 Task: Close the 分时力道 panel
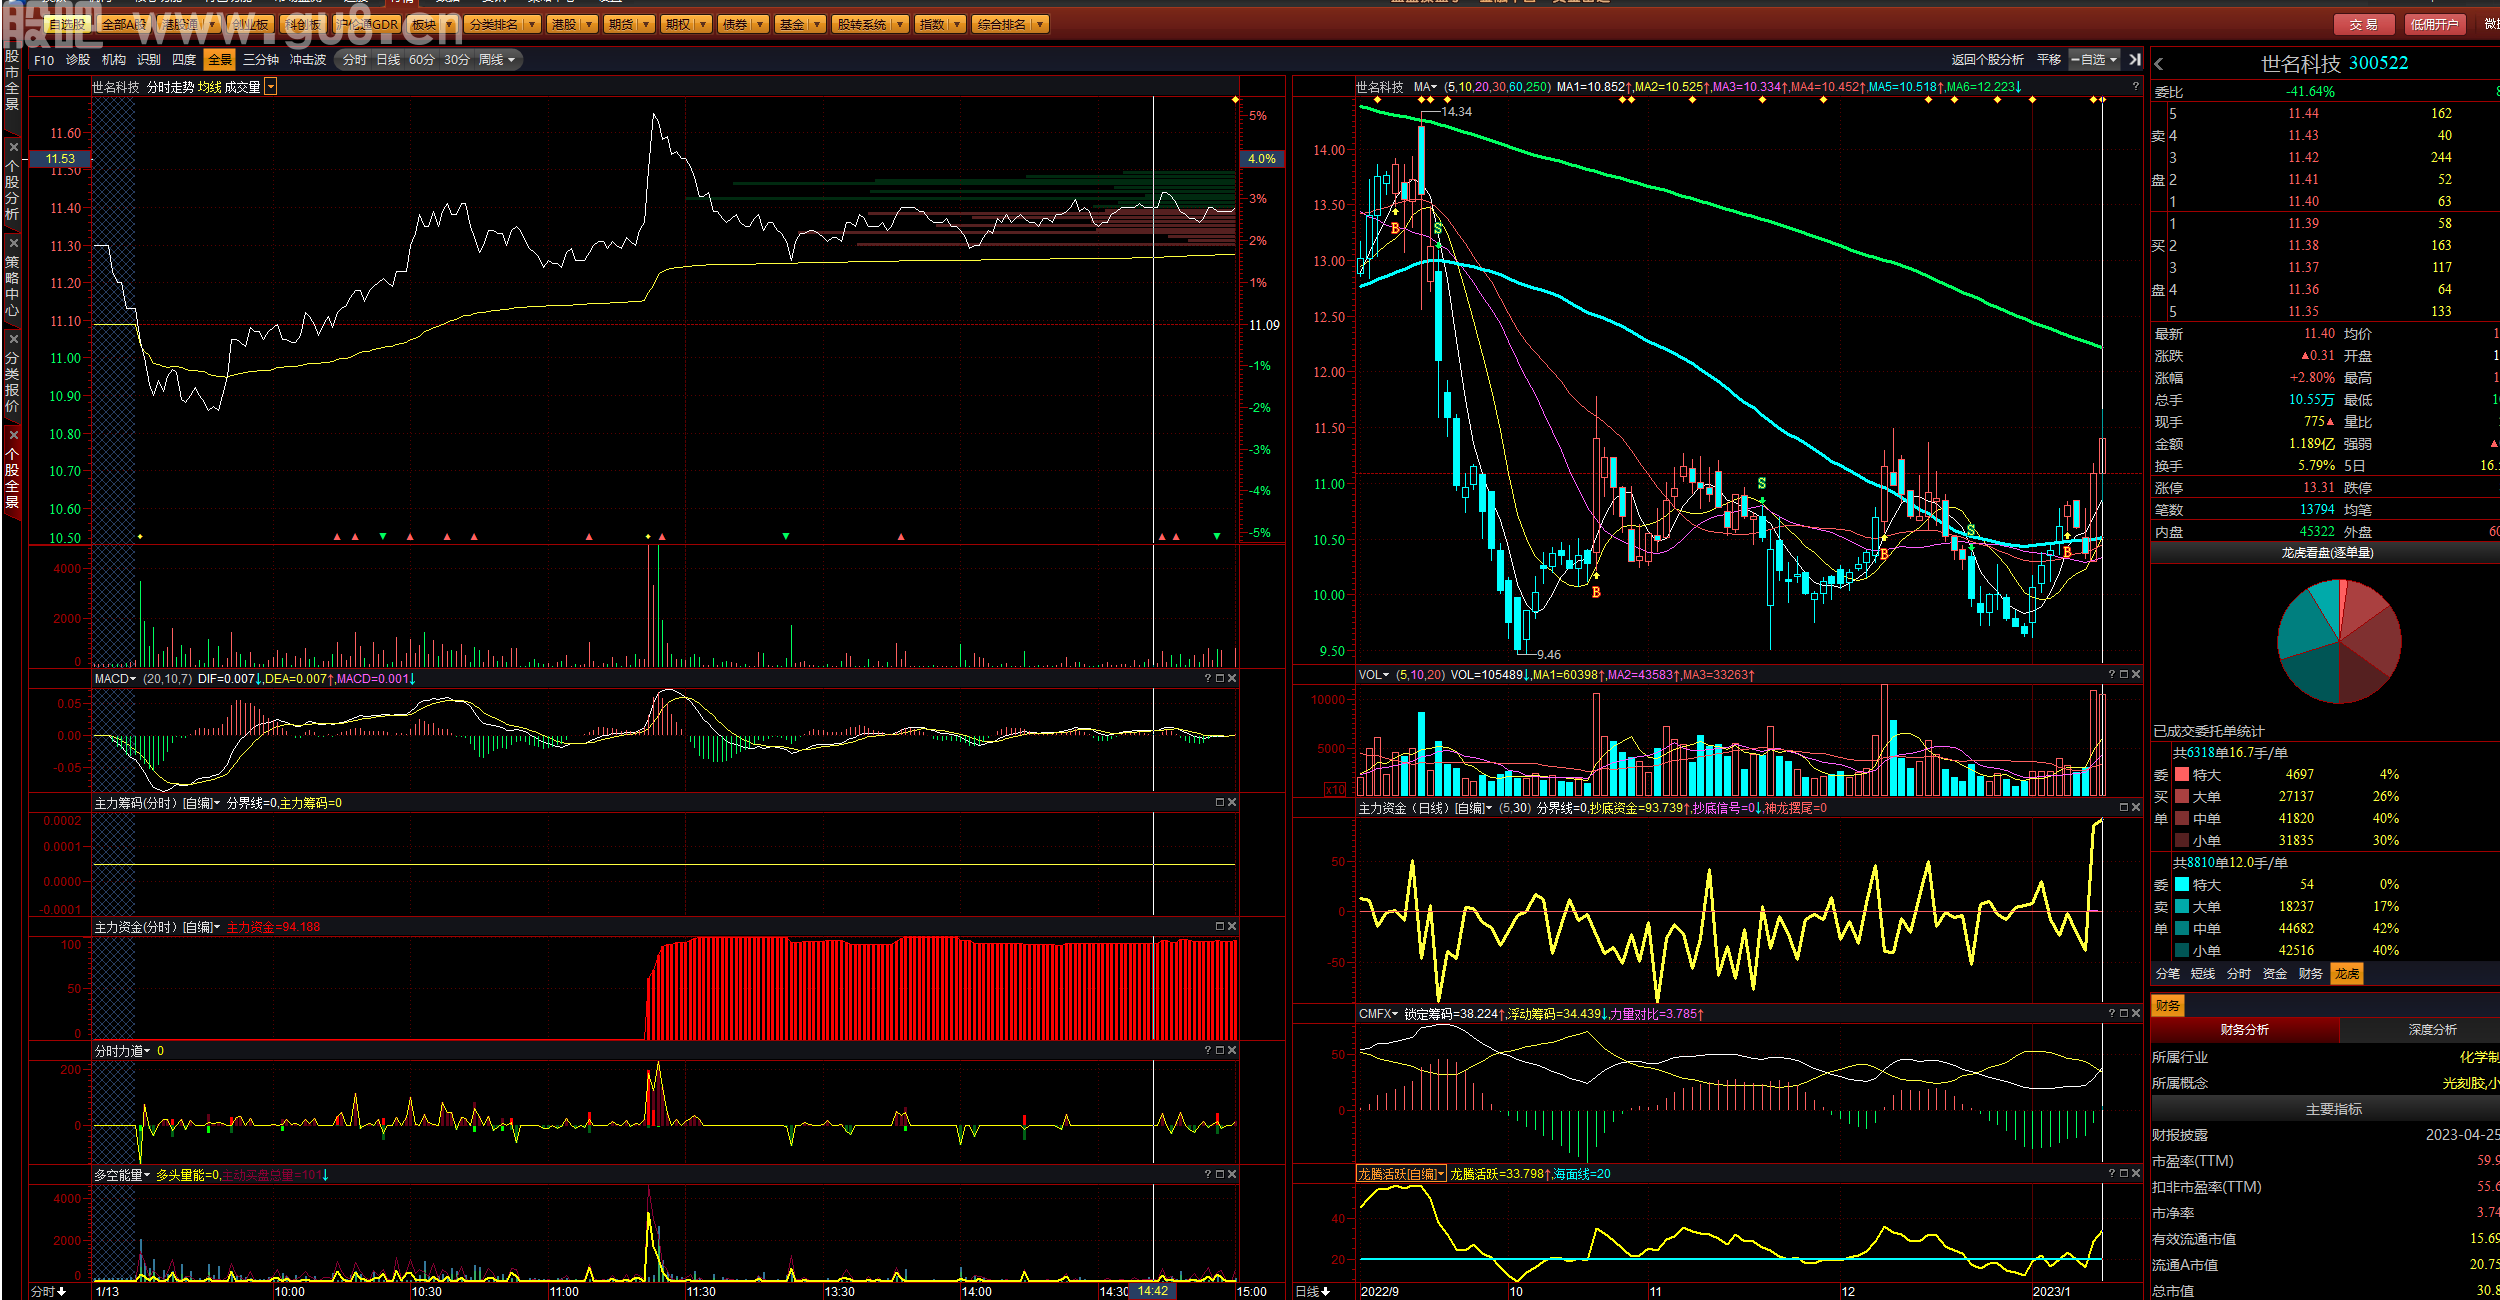[1232, 1050]
